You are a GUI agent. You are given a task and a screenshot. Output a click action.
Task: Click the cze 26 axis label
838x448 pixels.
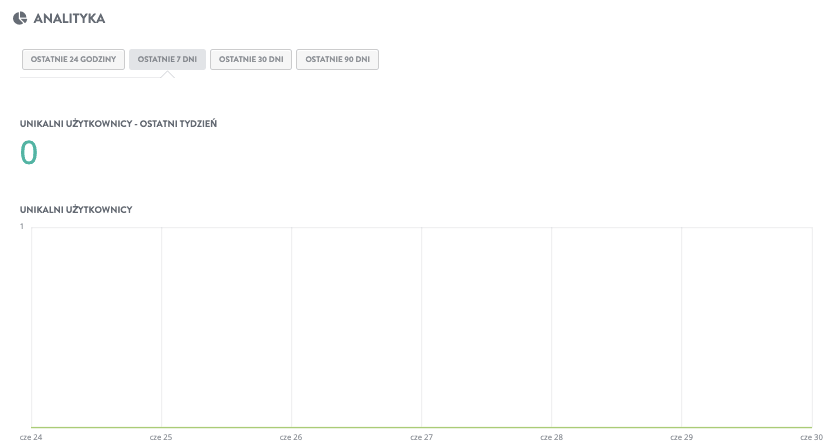tap(291, 437)
